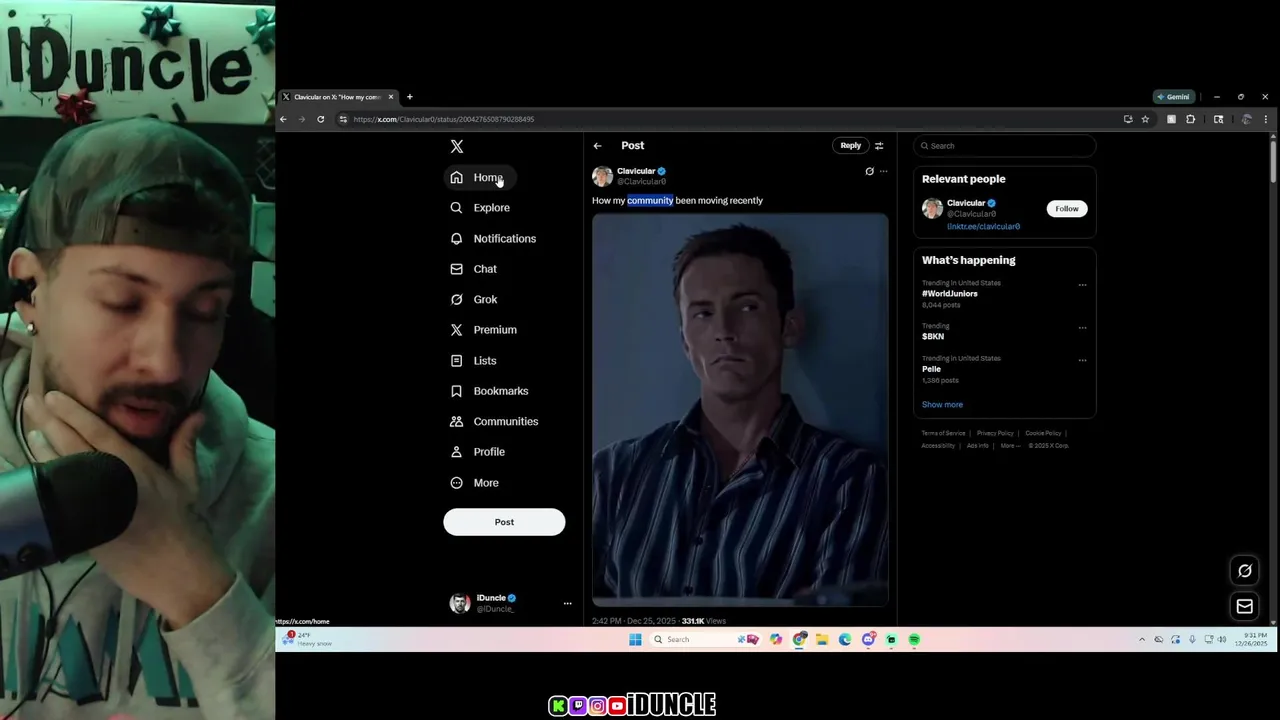Click the browser reload button
The height and width of the screenshot is (720, 1280).
[320, 119]
